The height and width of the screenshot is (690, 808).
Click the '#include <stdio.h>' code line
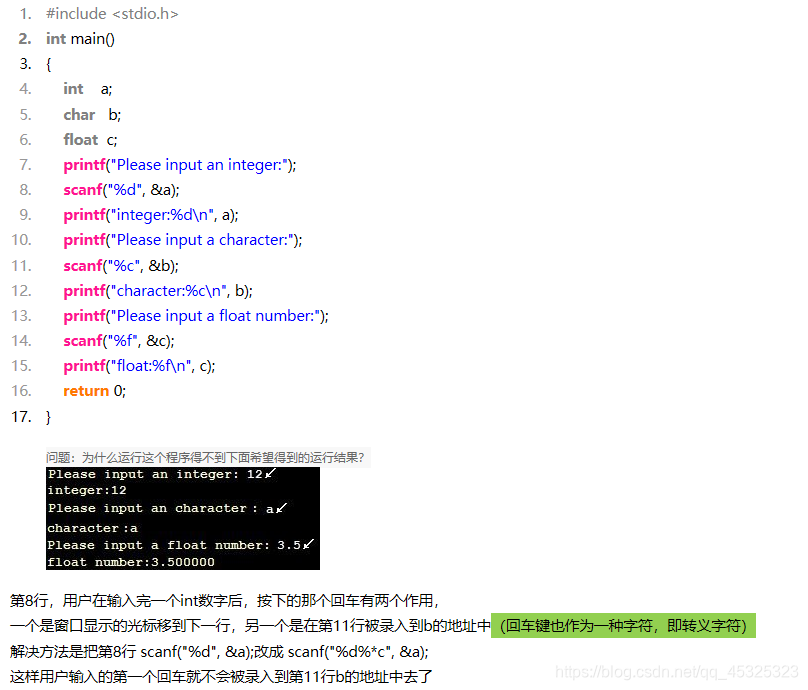(x=112, y=13)
